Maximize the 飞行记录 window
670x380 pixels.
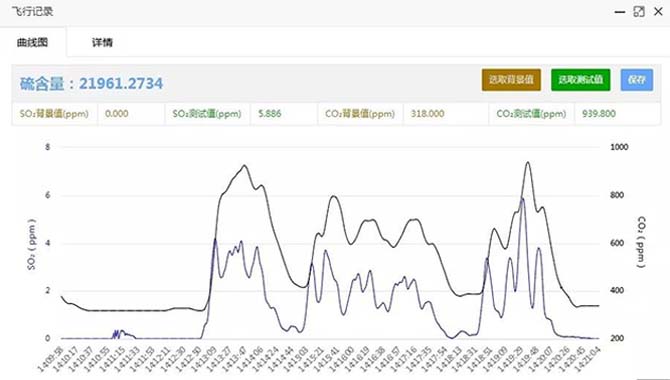(639, 12)
